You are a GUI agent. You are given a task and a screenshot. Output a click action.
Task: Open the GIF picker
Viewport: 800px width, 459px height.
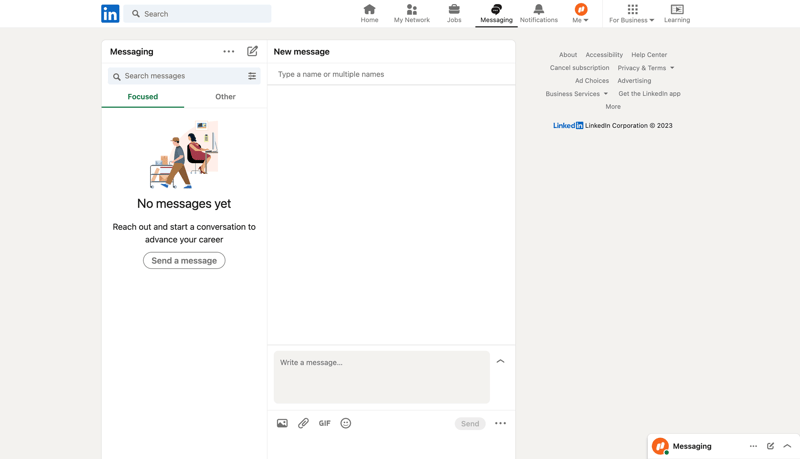click(324, 423)
